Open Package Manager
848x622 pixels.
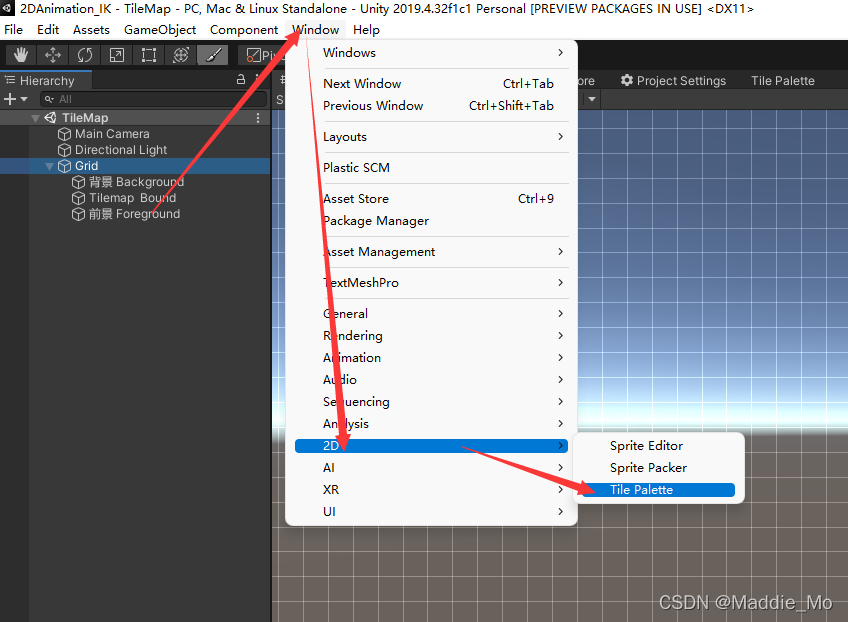pos(432,221)
